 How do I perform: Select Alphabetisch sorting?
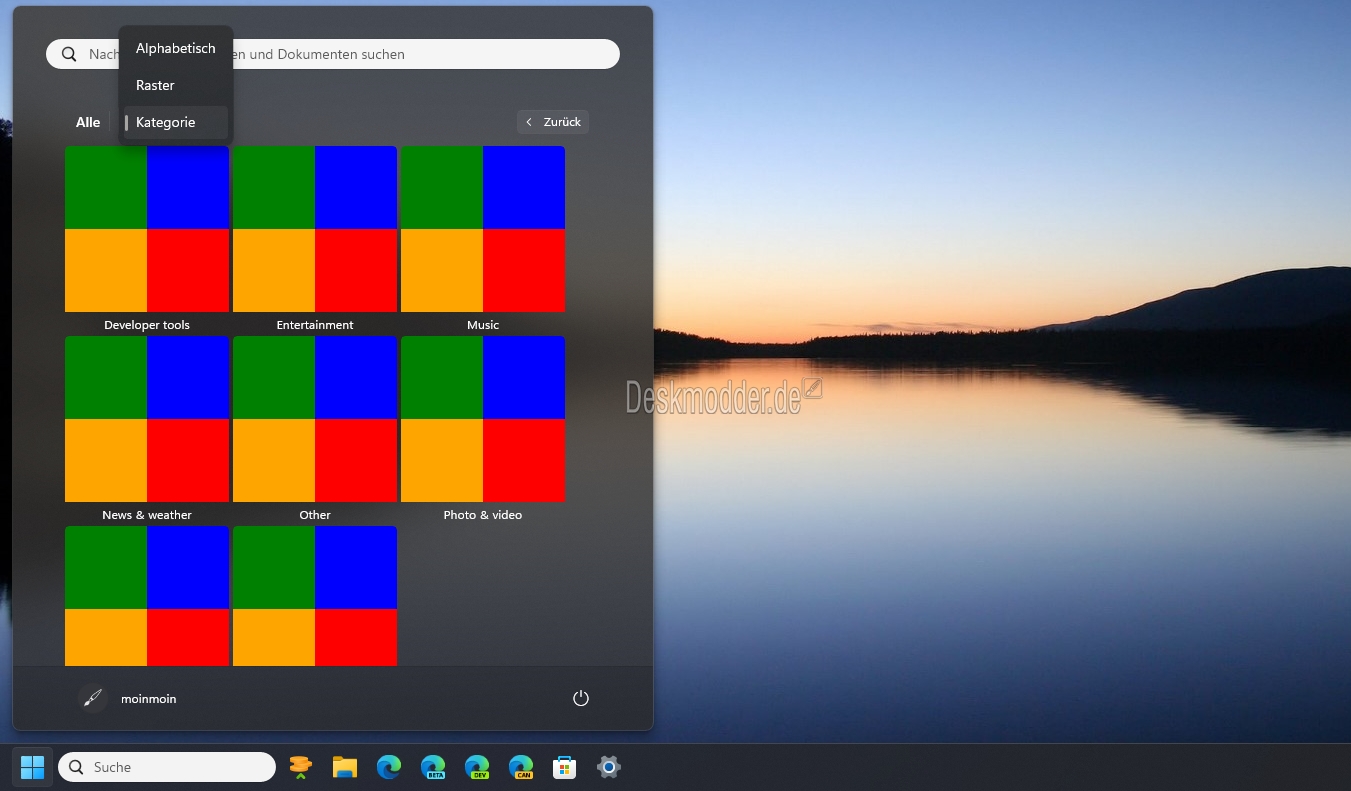[175, 48]
